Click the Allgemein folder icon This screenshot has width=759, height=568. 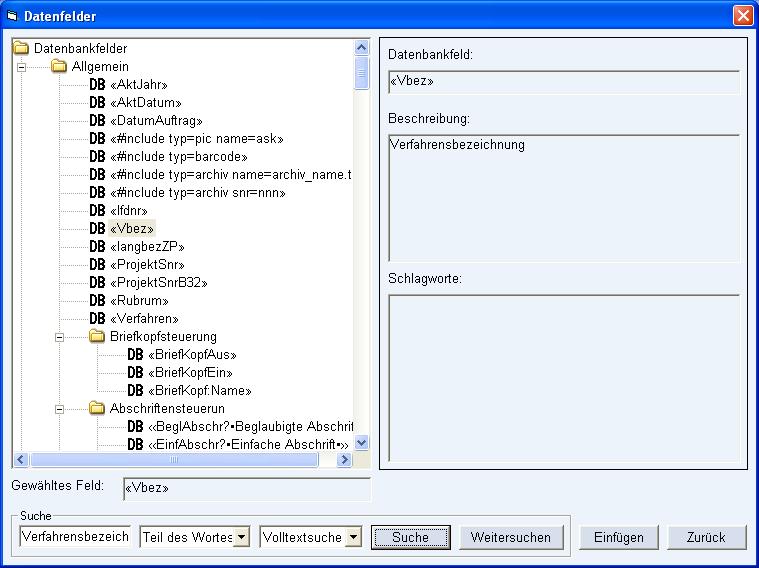tap(59, 66)
